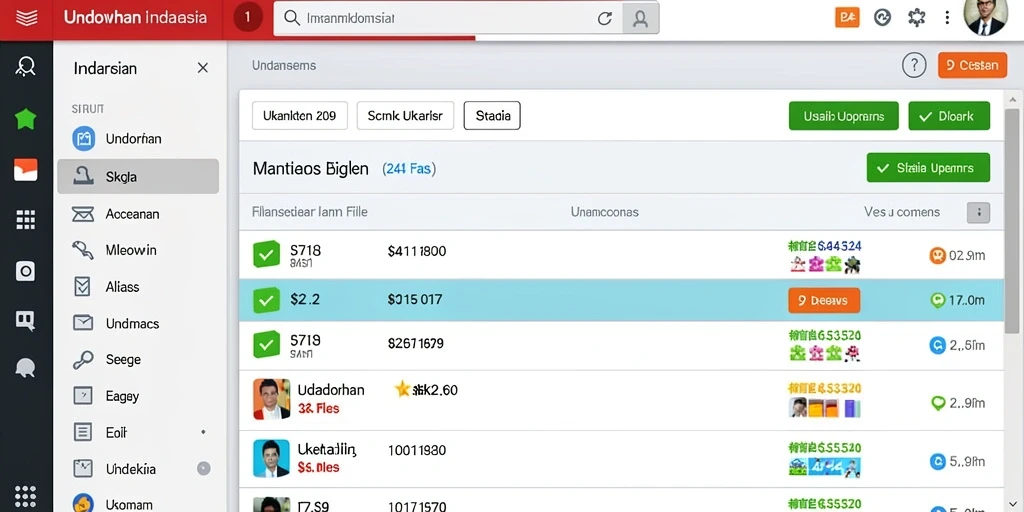Select the Scmk Ukarisr tab
The image size is (1024, 512).
point(405,116)
